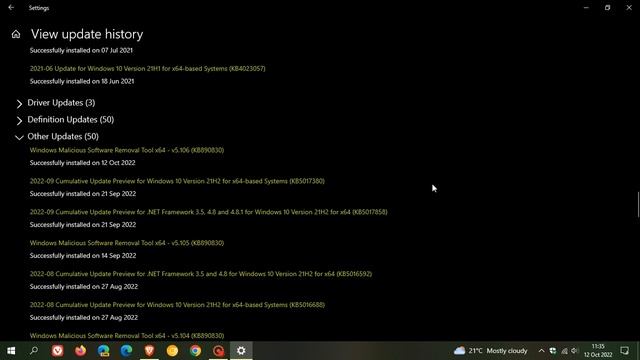
Task: Open Settings home via the house icon
Action: [16, 34]
